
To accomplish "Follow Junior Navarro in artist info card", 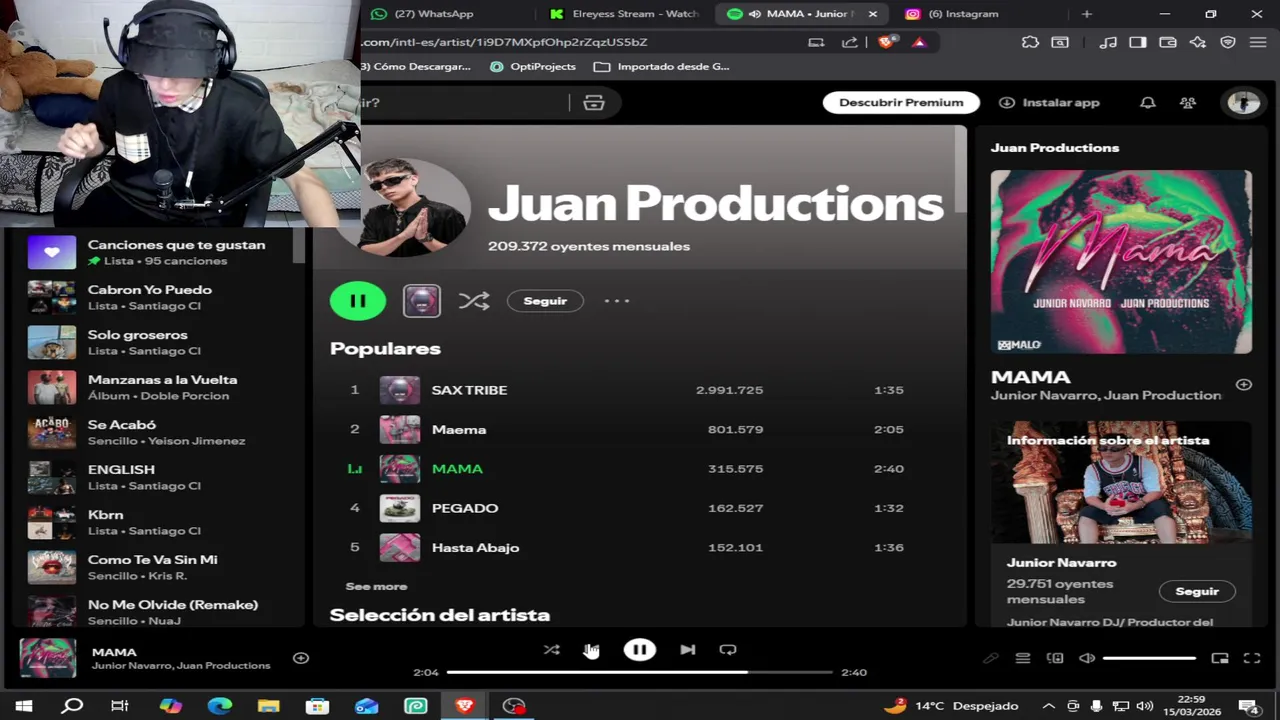I will [1197, 591].
